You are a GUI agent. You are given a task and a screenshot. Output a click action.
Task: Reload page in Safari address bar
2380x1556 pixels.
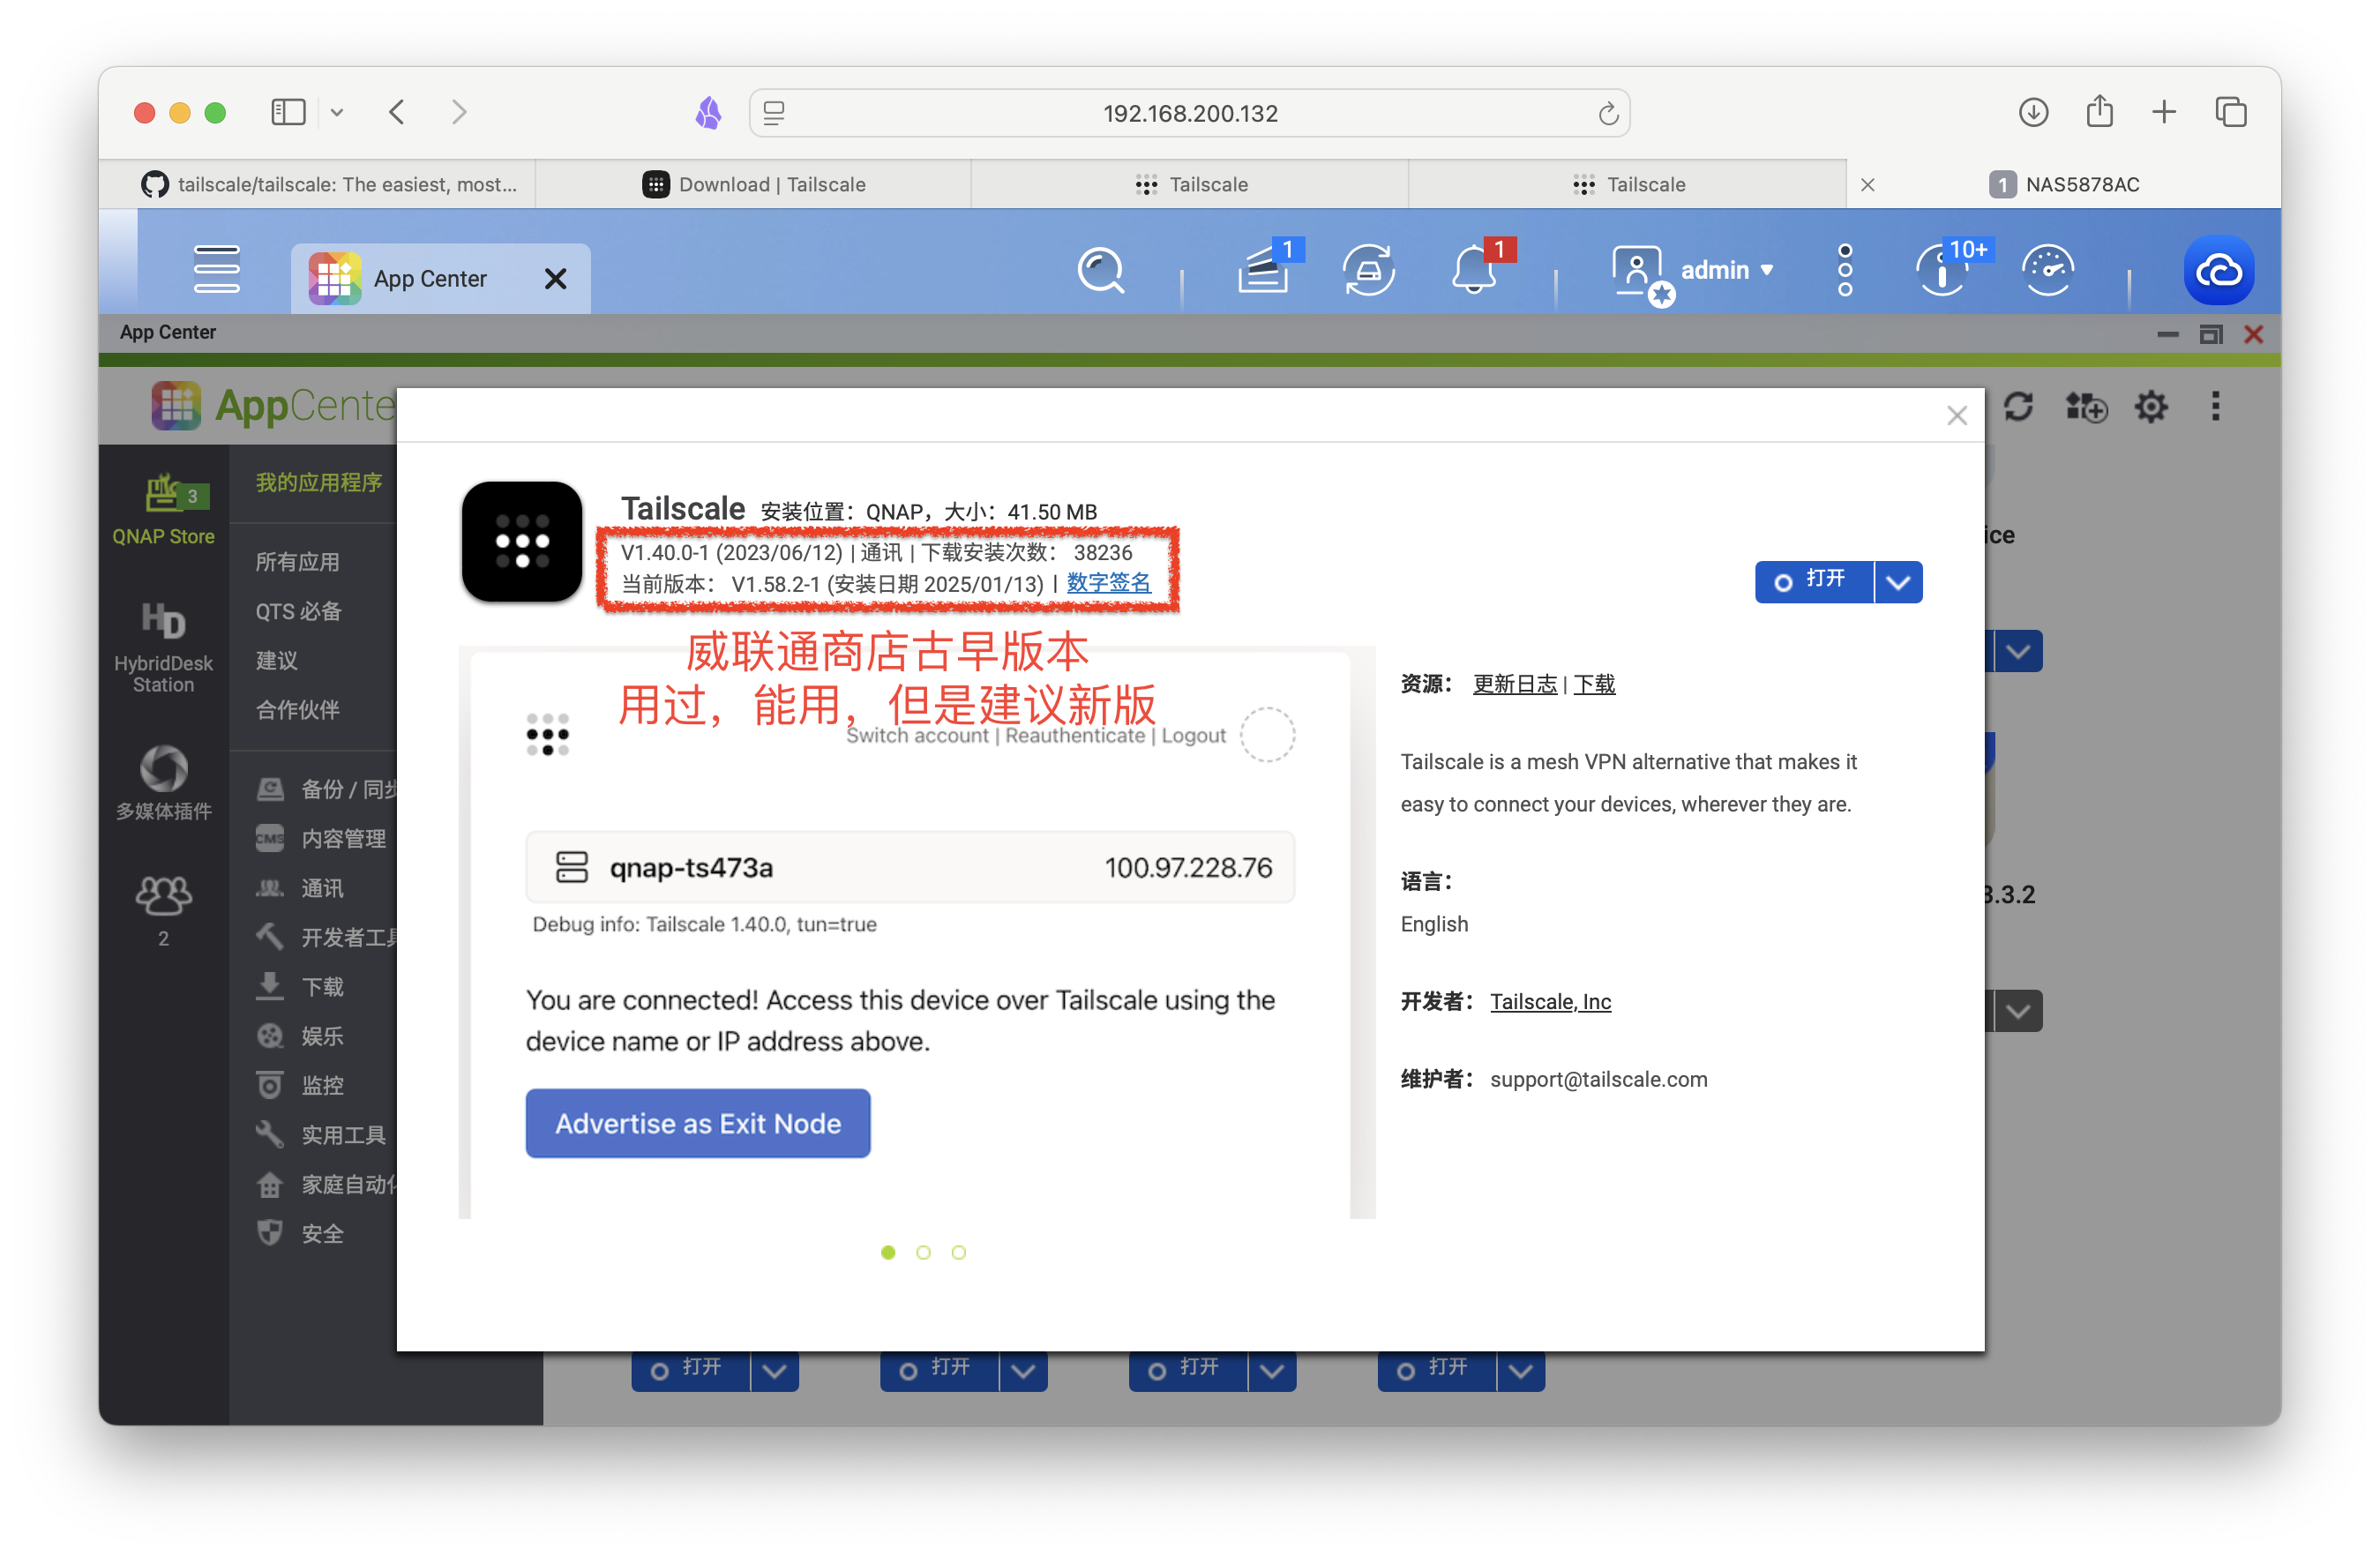tap(1607, 114)
